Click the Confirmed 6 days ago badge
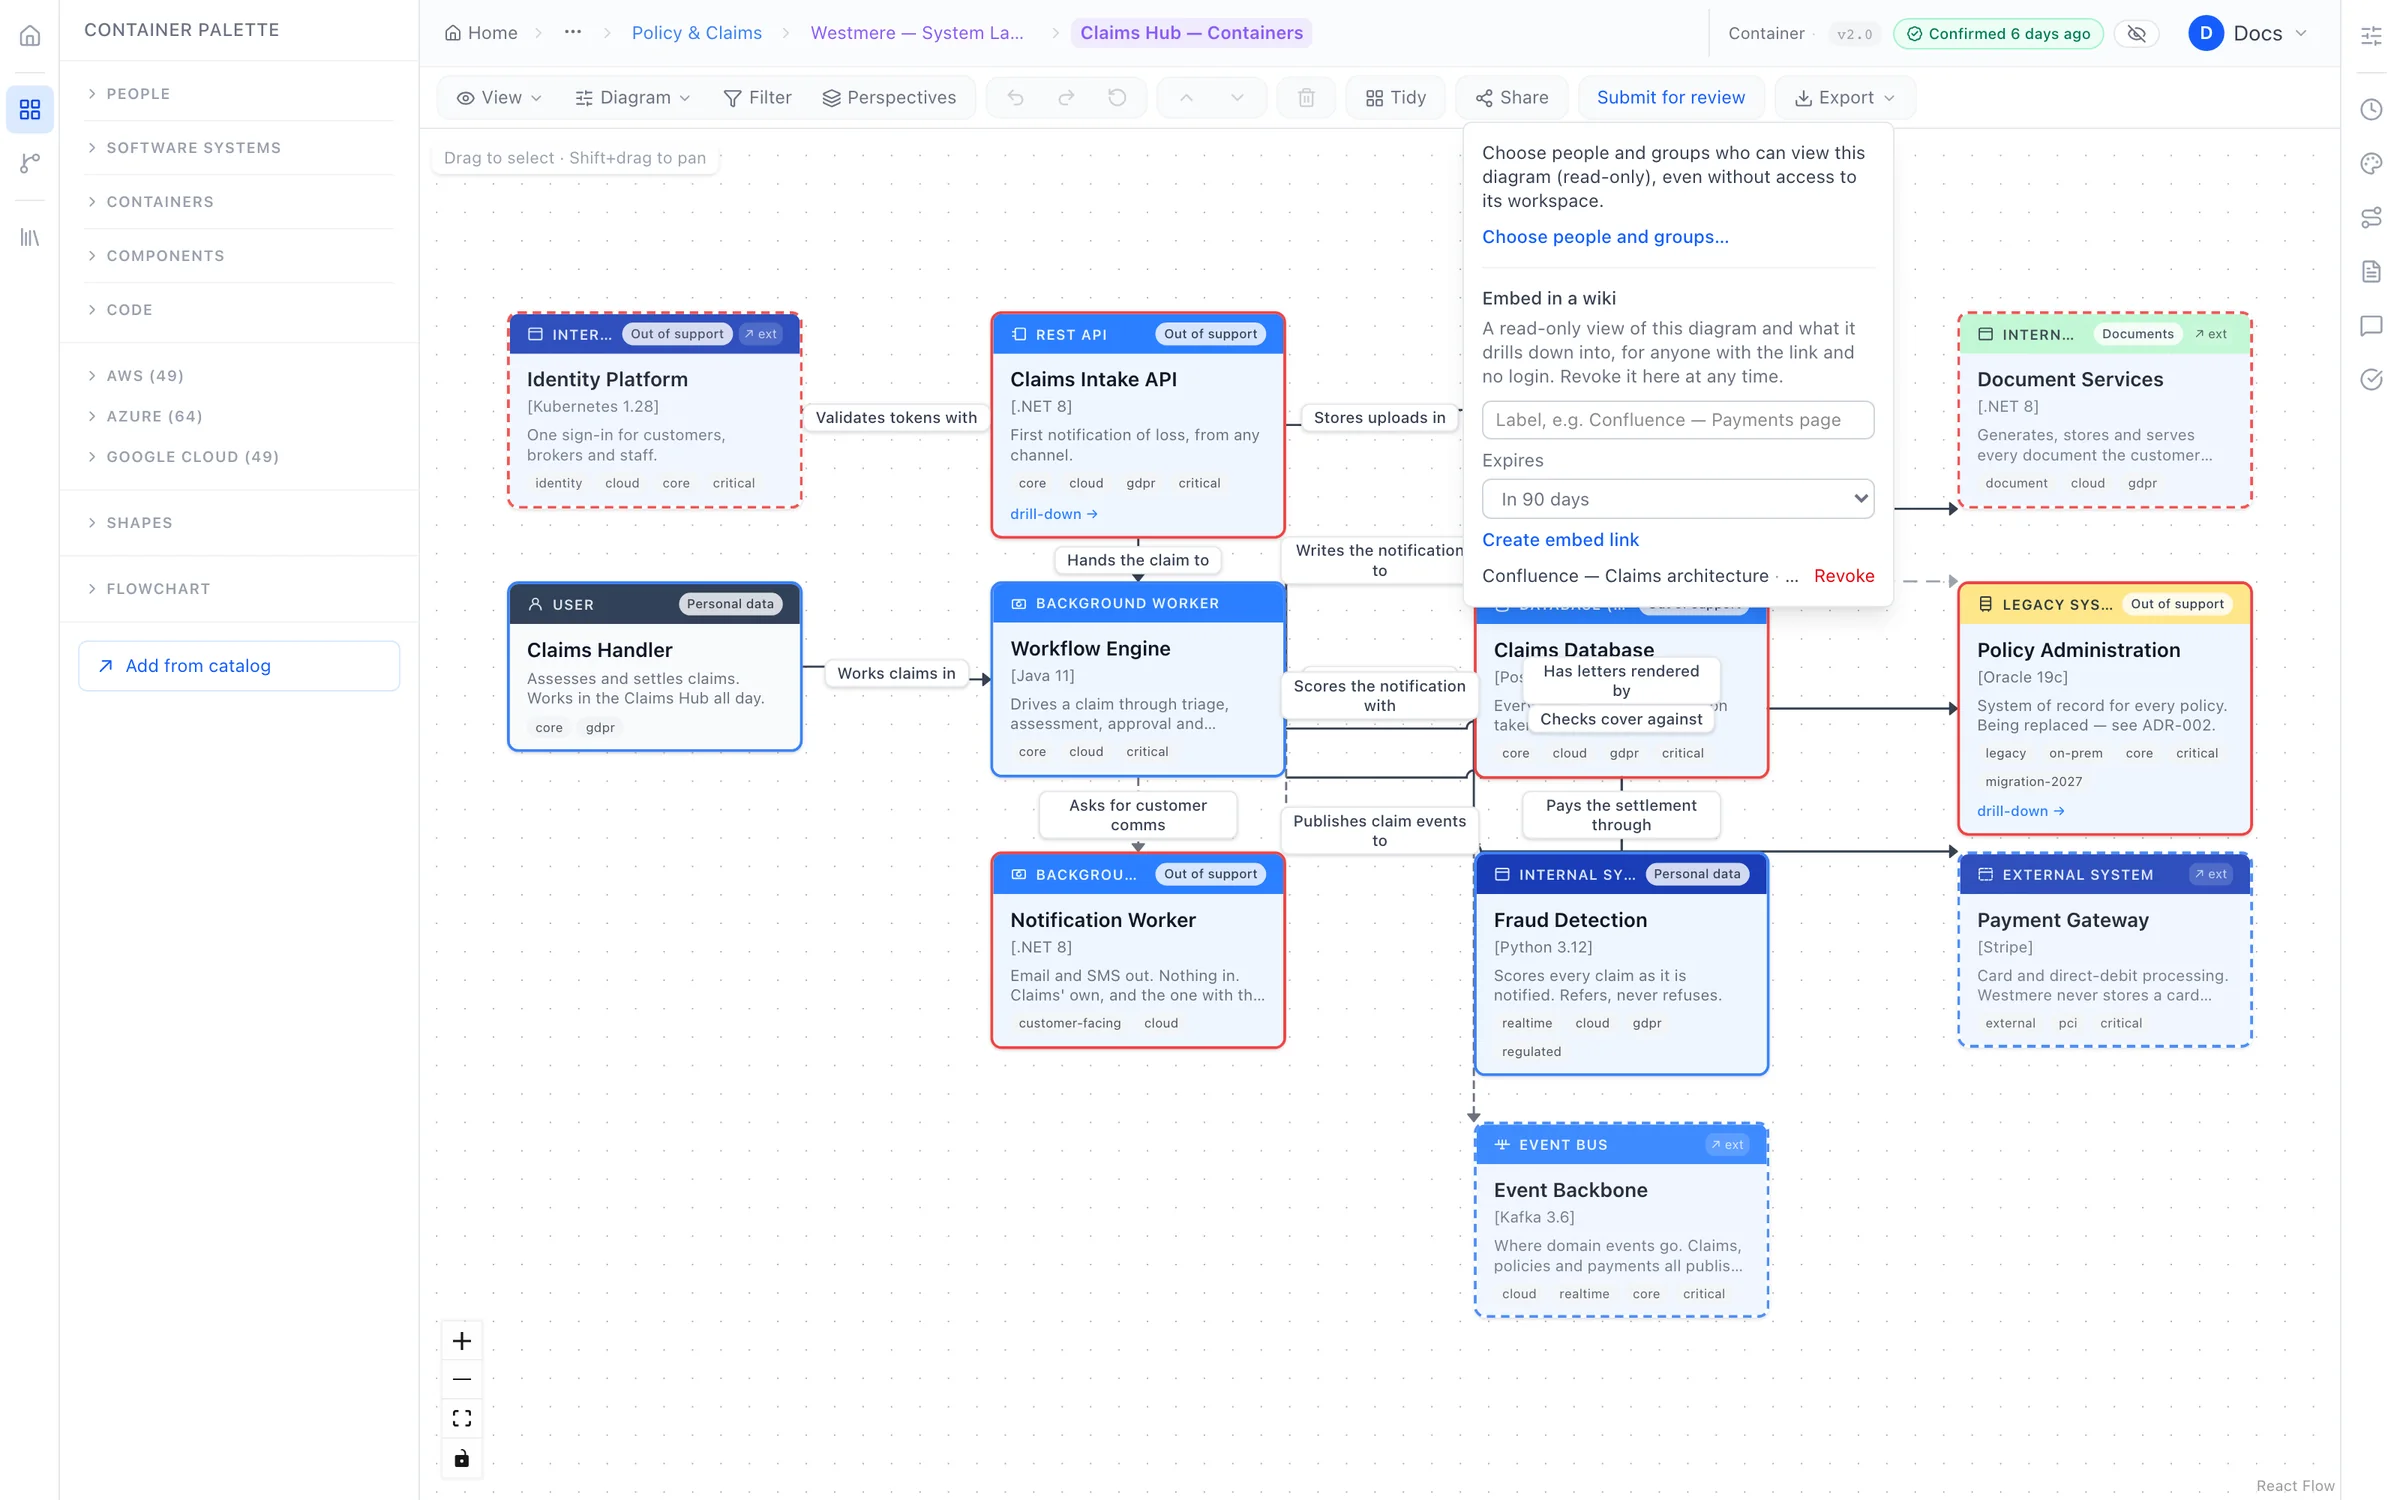The height and width of the screenshot is (1500, 2400). tap(1997, 33)
